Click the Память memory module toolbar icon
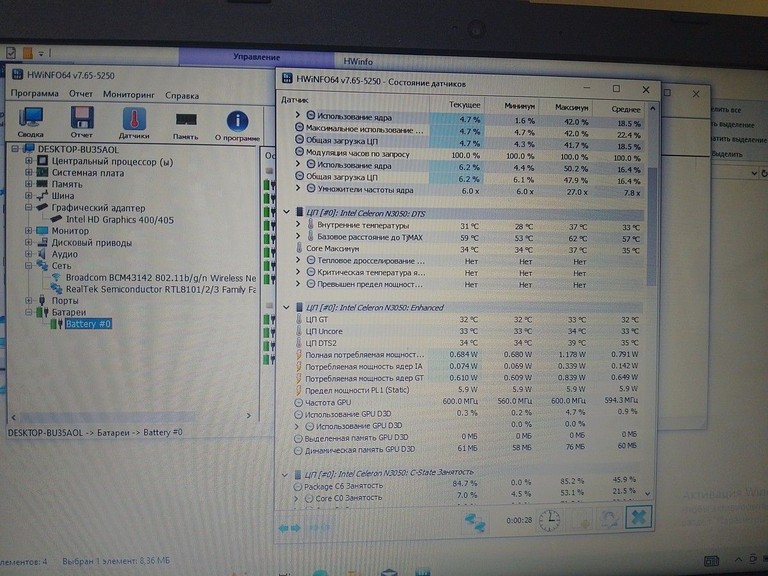Image resolution: width=768 pixels, height=576 pixels. (x=186, y=120)
